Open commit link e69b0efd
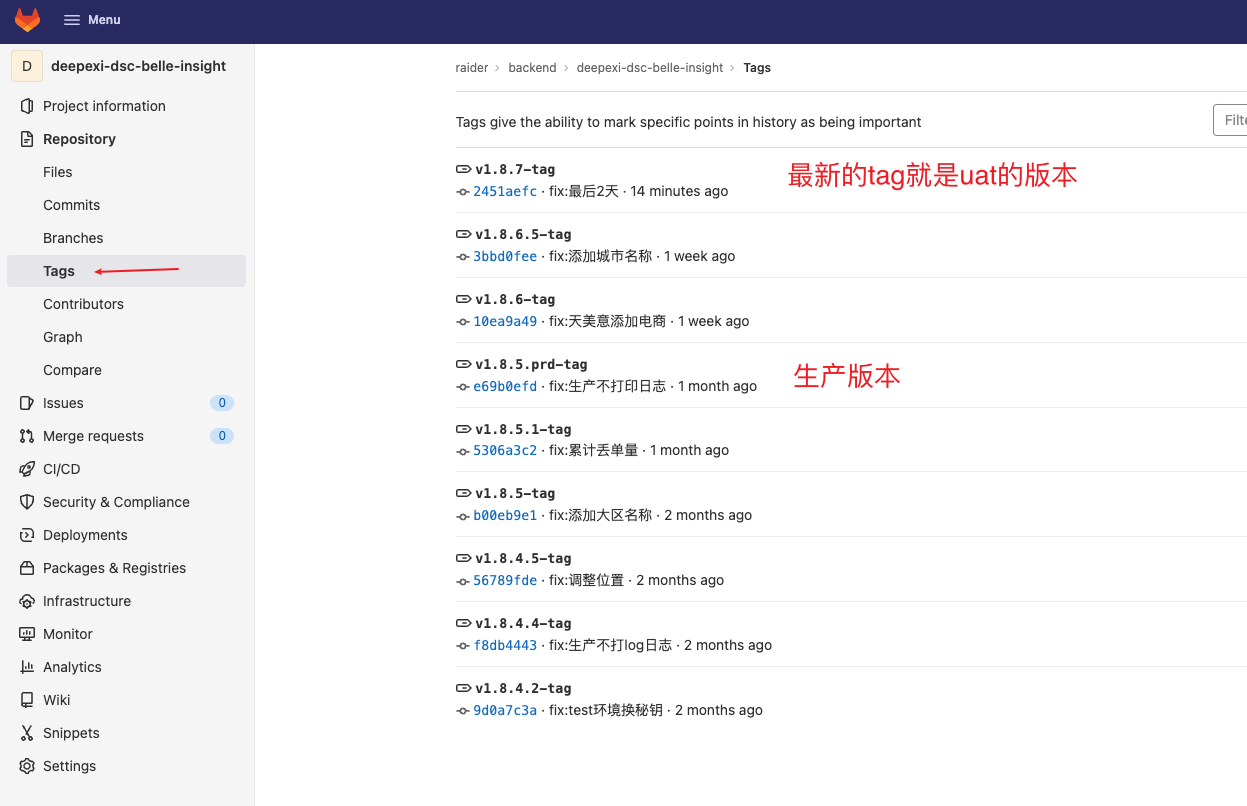The height and width of the screenshot is (806, 1247). point(505,386)
